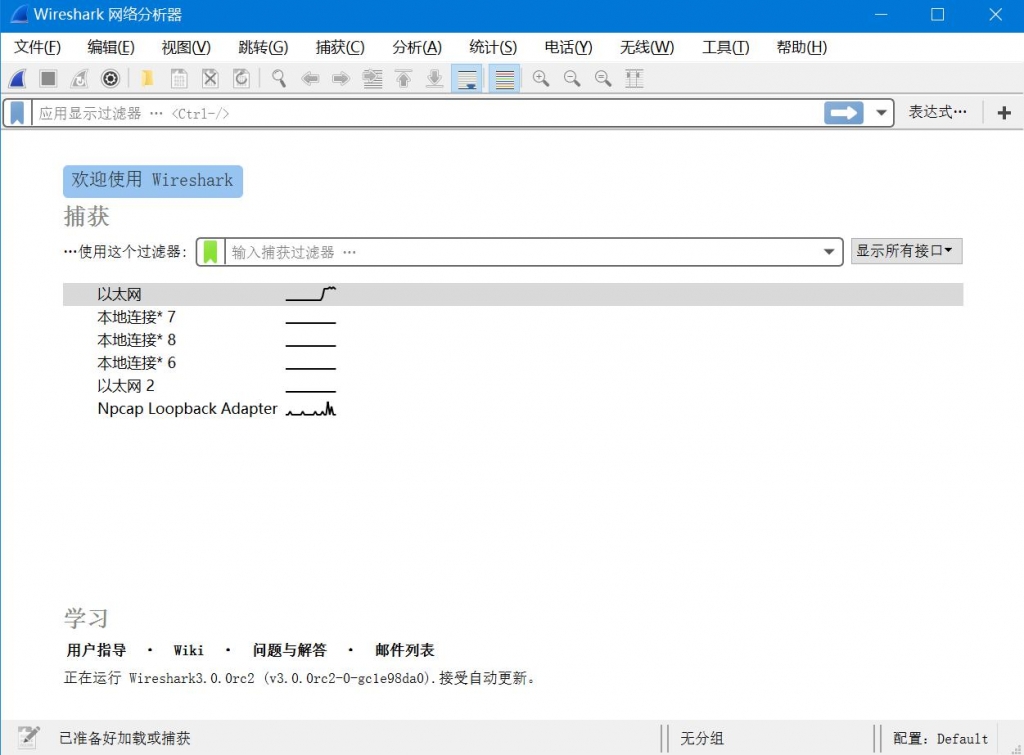Click the 配置: Default profile in status bar
1024x755 pixels.
tap(940, 739)
